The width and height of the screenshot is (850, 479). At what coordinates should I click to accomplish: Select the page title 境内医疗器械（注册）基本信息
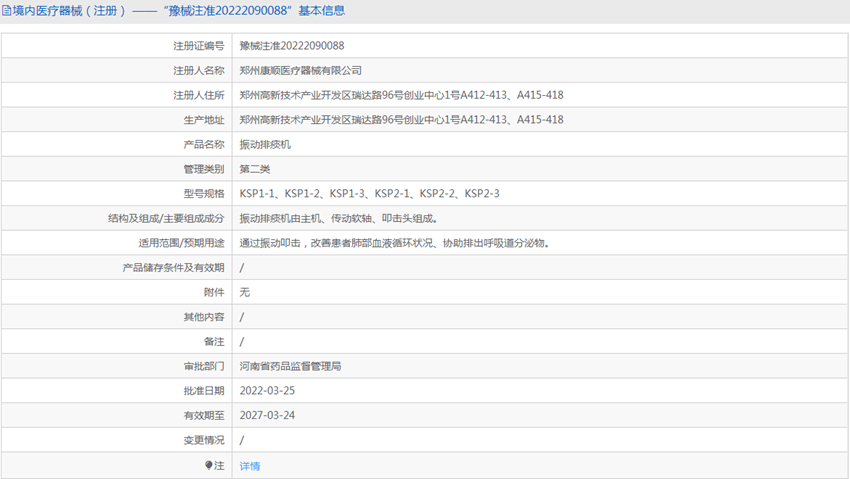pos(178,11)
